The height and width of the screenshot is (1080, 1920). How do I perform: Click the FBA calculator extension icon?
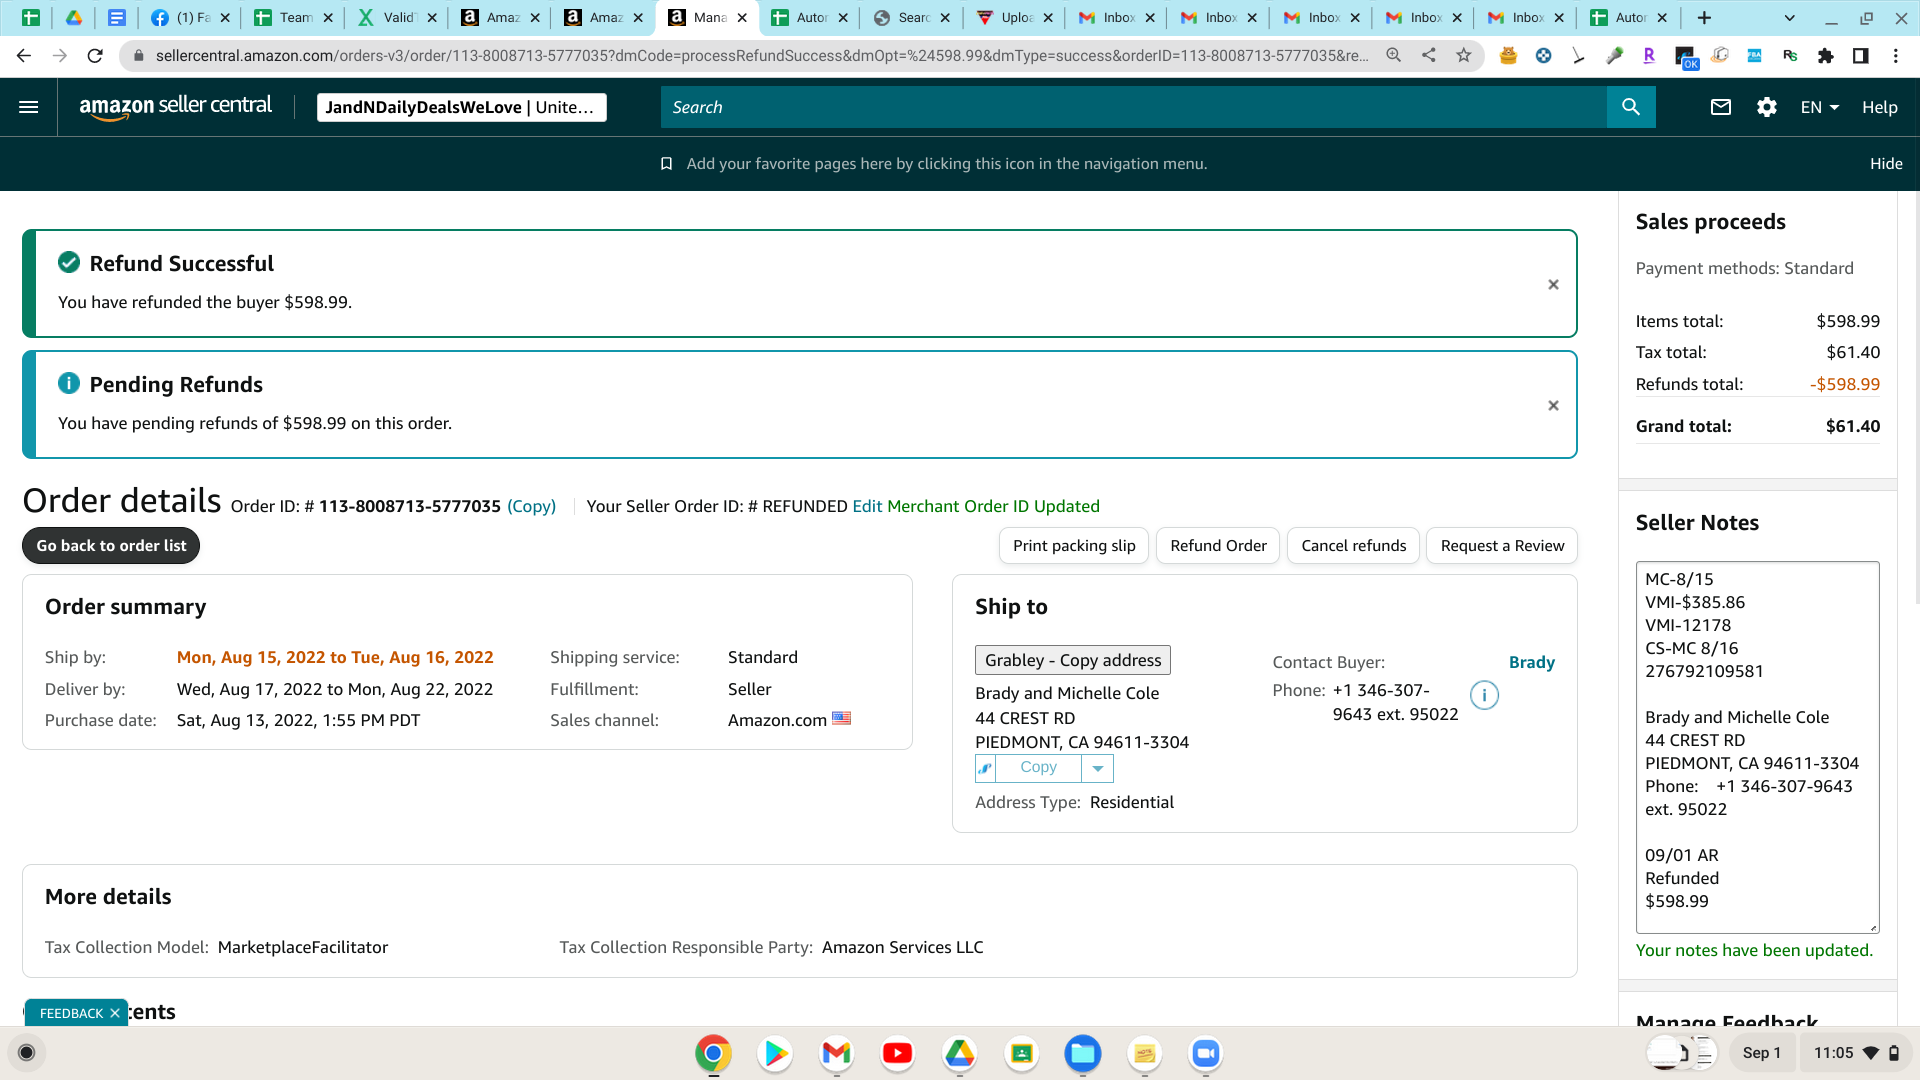1755,56
